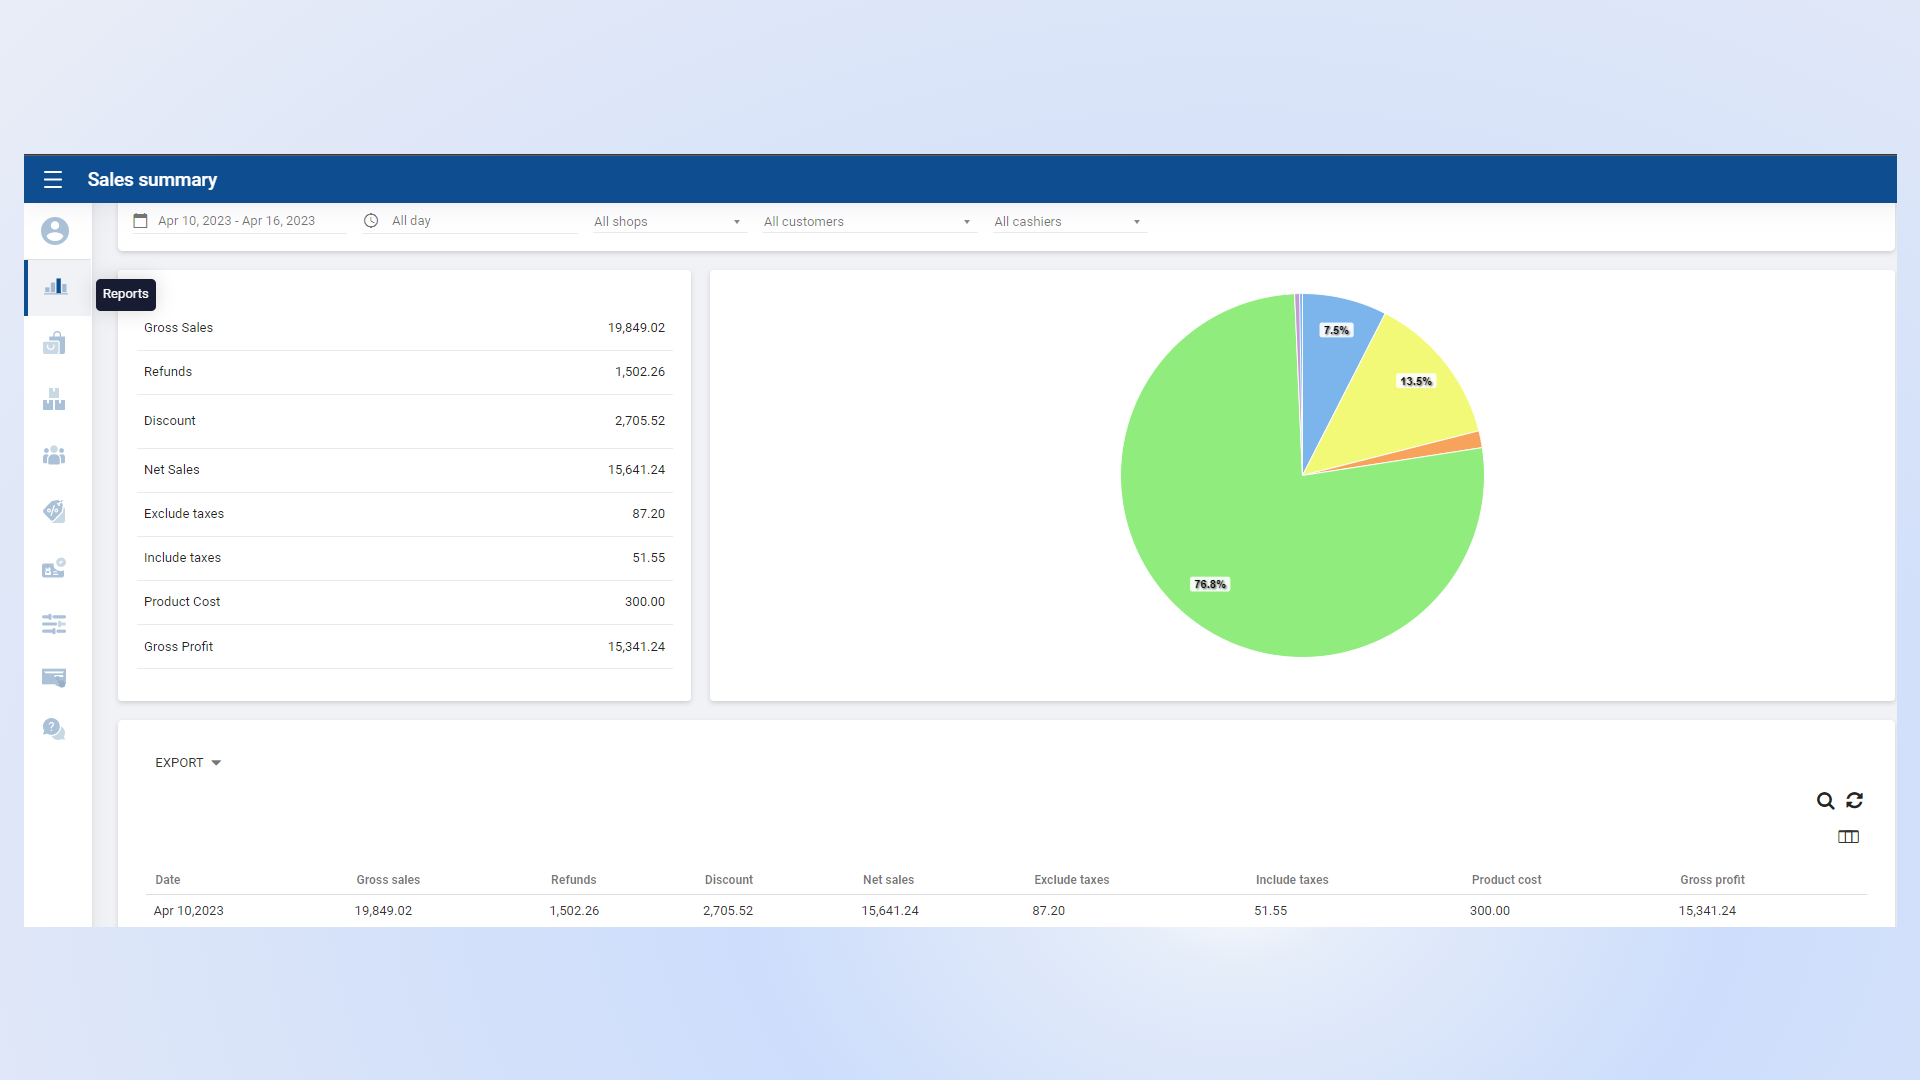Viewport: 1920px width, 1080px height.
Task: Open the billing card icon
Action: pyautogui.click(x=54, y=677)
